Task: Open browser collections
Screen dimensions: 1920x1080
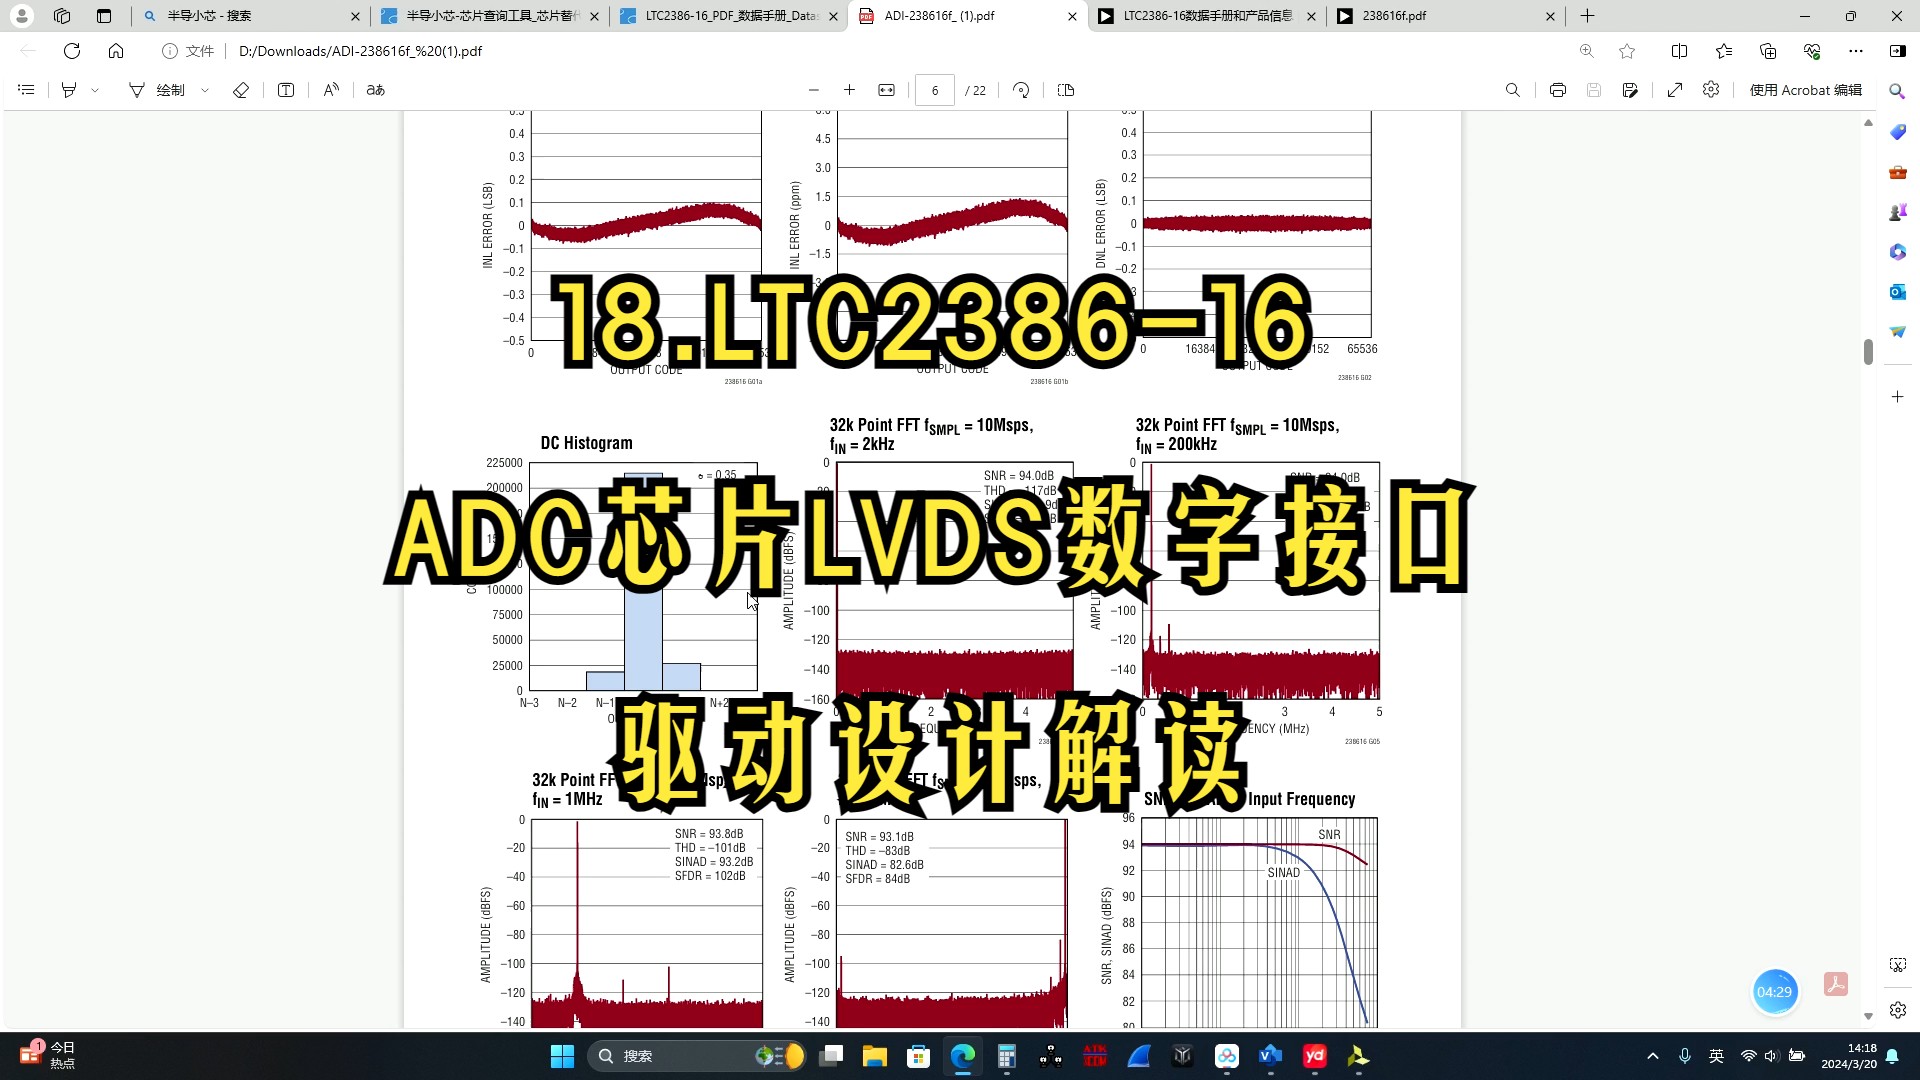Action: point(1768,51)
